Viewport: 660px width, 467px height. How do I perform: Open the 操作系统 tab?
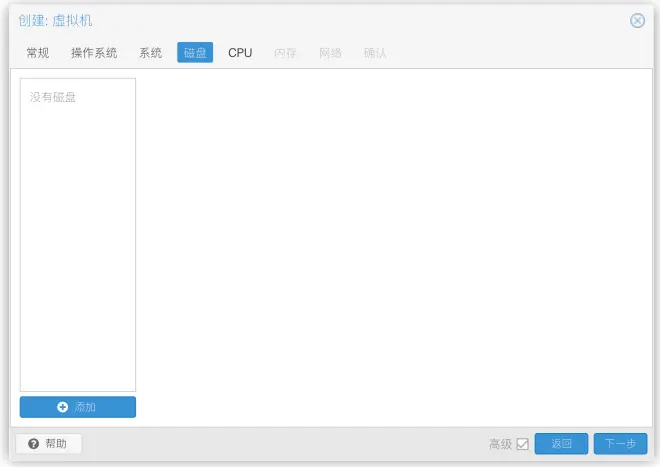94,53
